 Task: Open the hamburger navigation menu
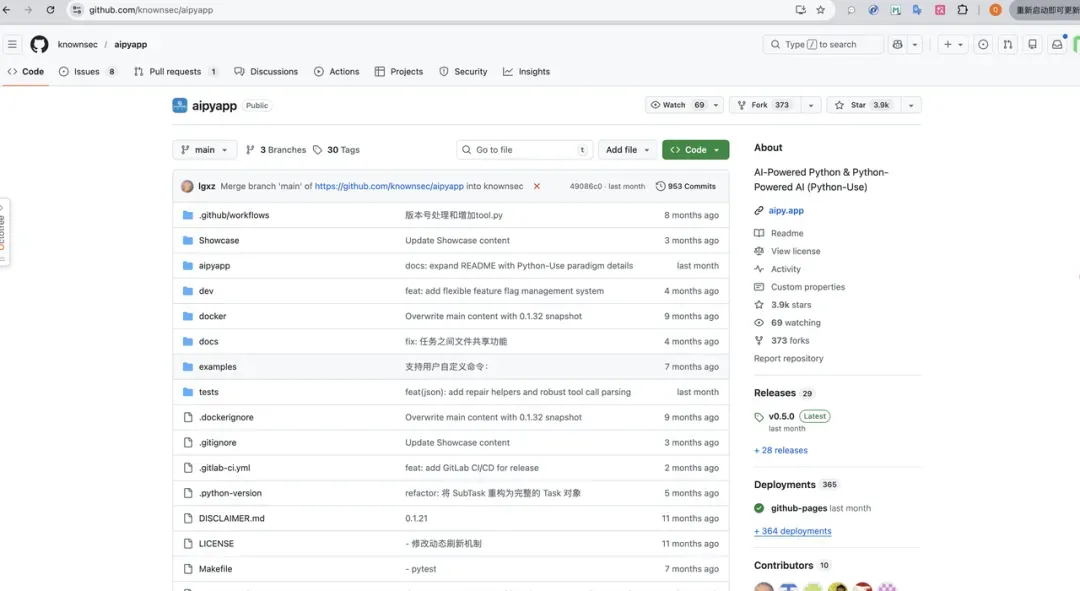(x=12, y=44)
